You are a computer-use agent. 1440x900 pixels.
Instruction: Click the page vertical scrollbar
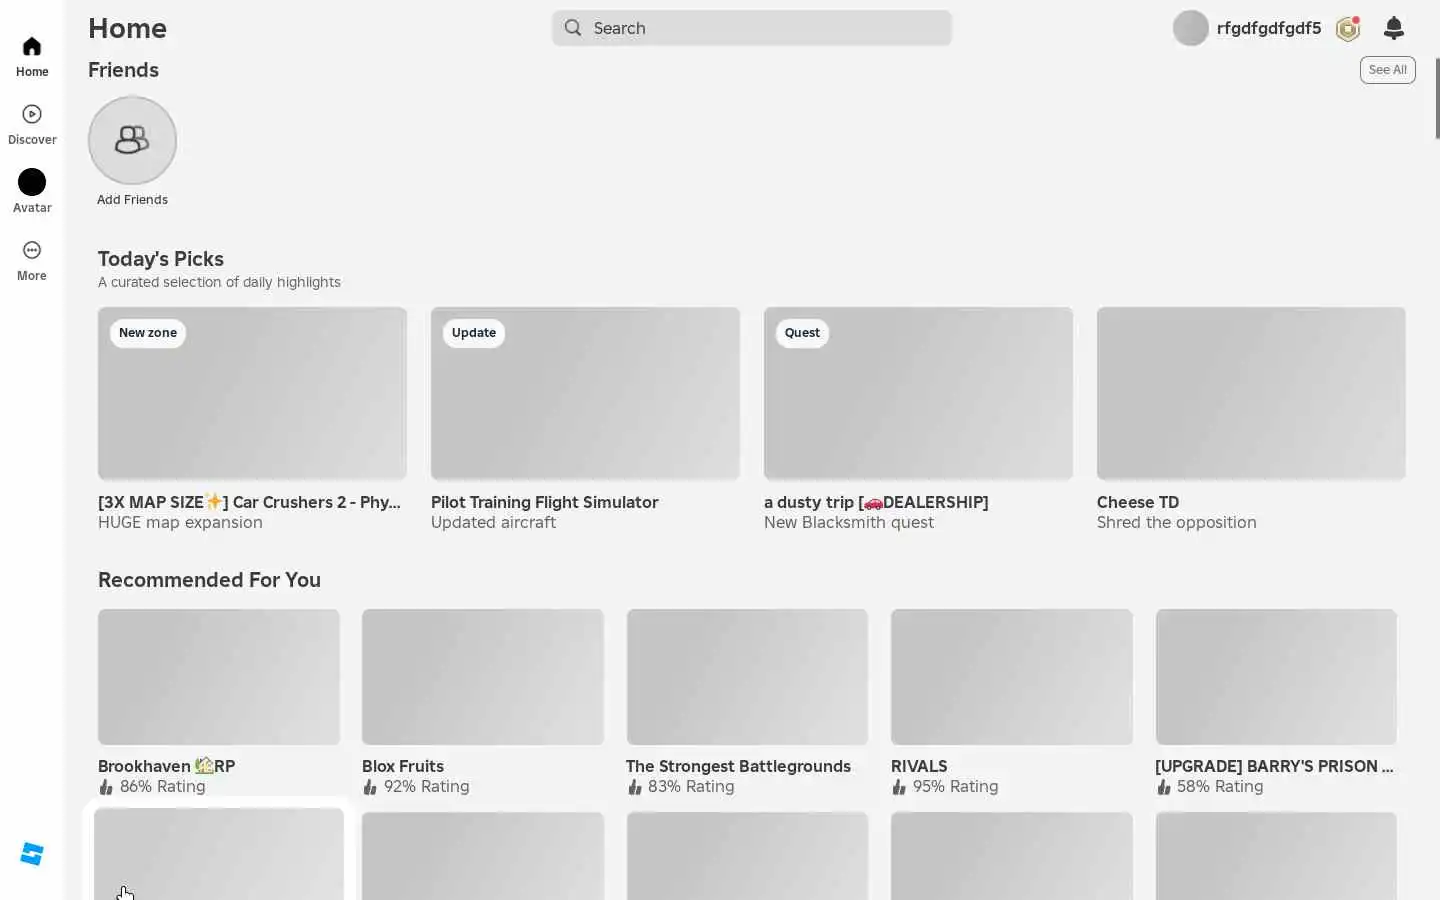pos(1437,98)
